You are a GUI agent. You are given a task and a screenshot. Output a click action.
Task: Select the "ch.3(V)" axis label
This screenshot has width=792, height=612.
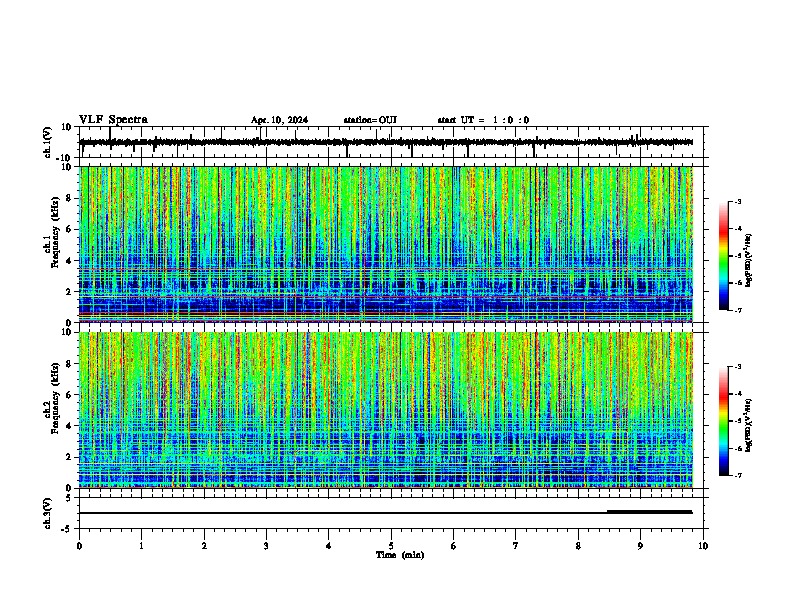(48, 513)
